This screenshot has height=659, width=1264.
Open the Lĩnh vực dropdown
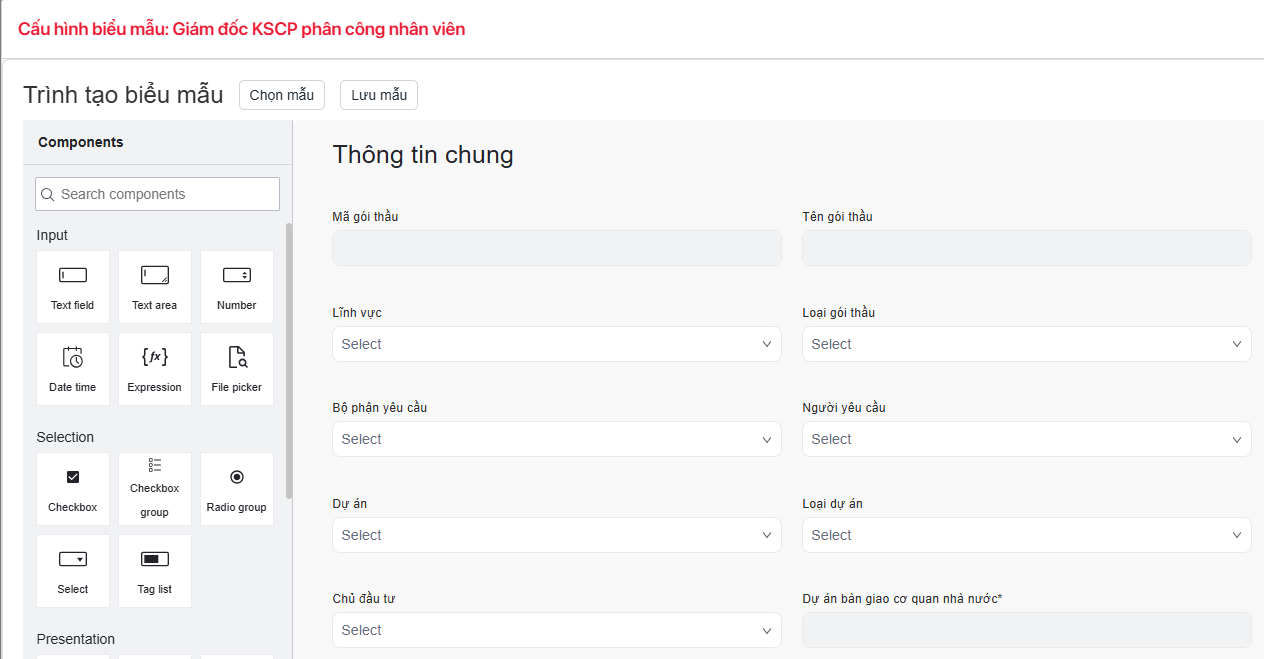tap(556, 344)
